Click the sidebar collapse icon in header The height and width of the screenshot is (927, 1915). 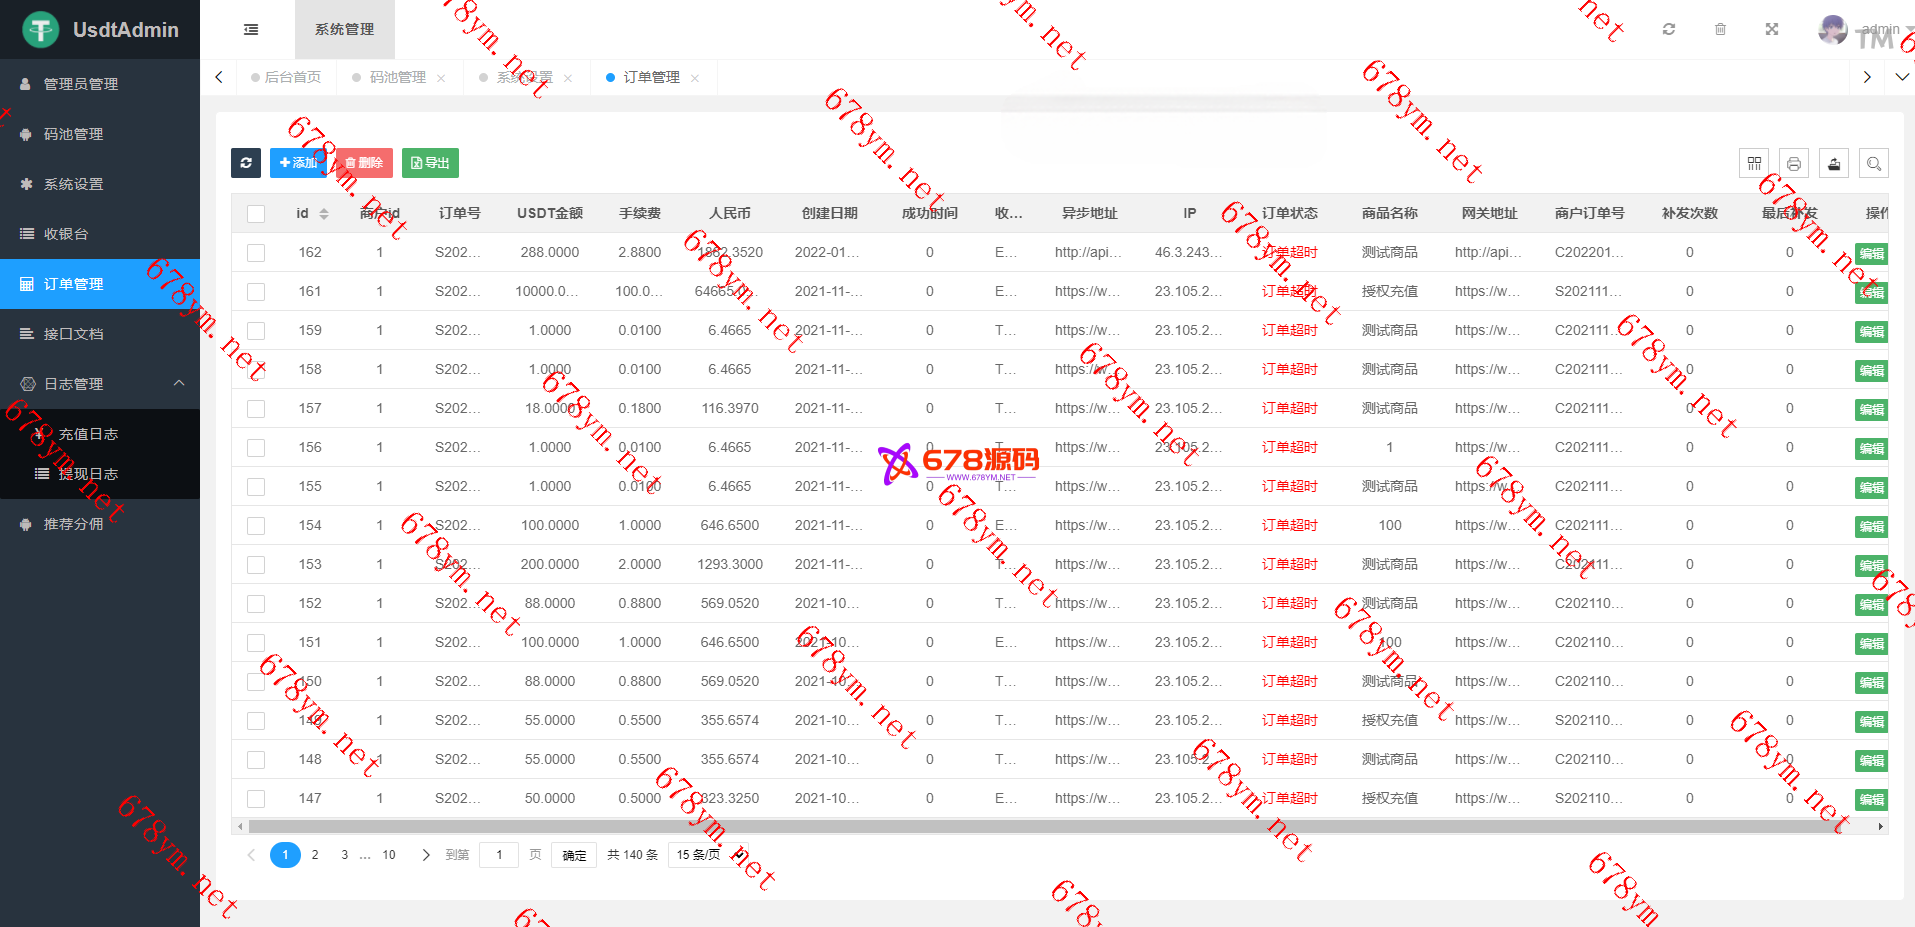[x=251, y=30]
